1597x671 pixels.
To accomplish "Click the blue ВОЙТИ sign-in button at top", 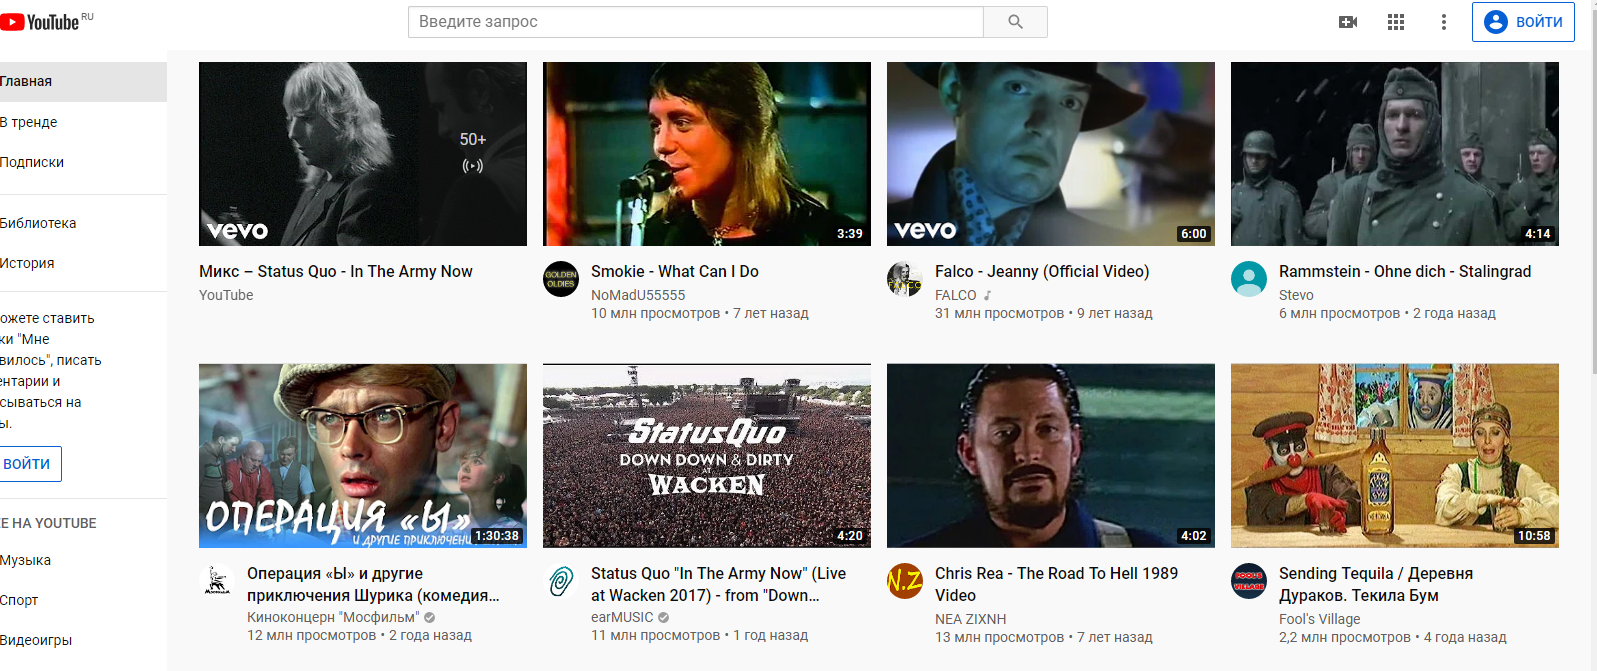I will click(x=1523, y=22).
